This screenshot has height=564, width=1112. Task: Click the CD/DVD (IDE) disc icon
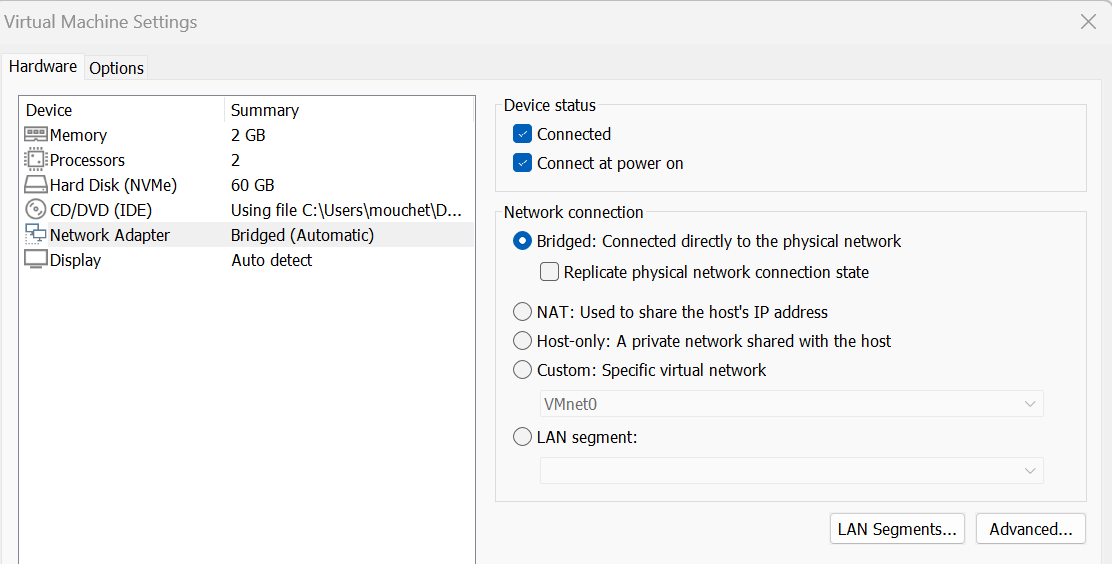pyautogui.click(x=36, y=210)
